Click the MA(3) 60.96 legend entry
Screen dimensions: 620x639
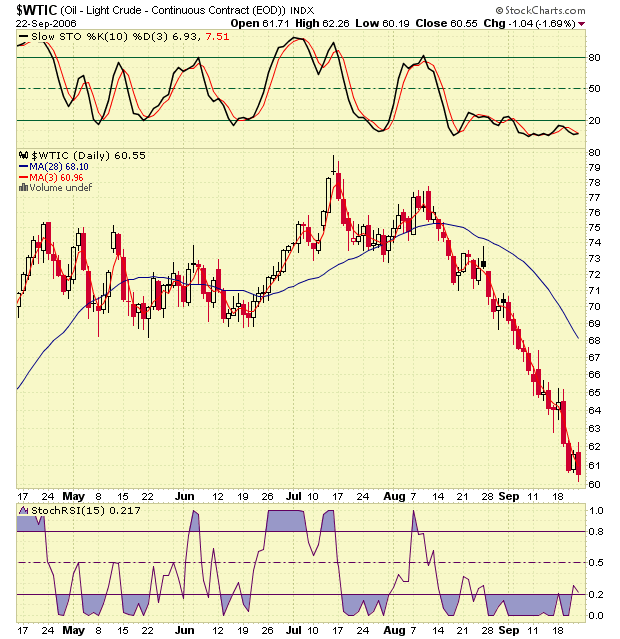click(56, 177)
